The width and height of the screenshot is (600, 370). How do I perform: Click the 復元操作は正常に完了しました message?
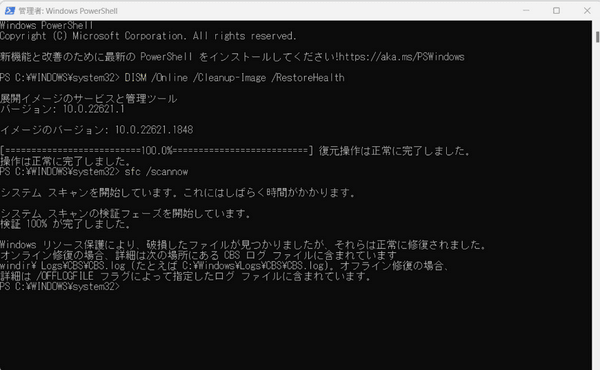pos(394,151)
